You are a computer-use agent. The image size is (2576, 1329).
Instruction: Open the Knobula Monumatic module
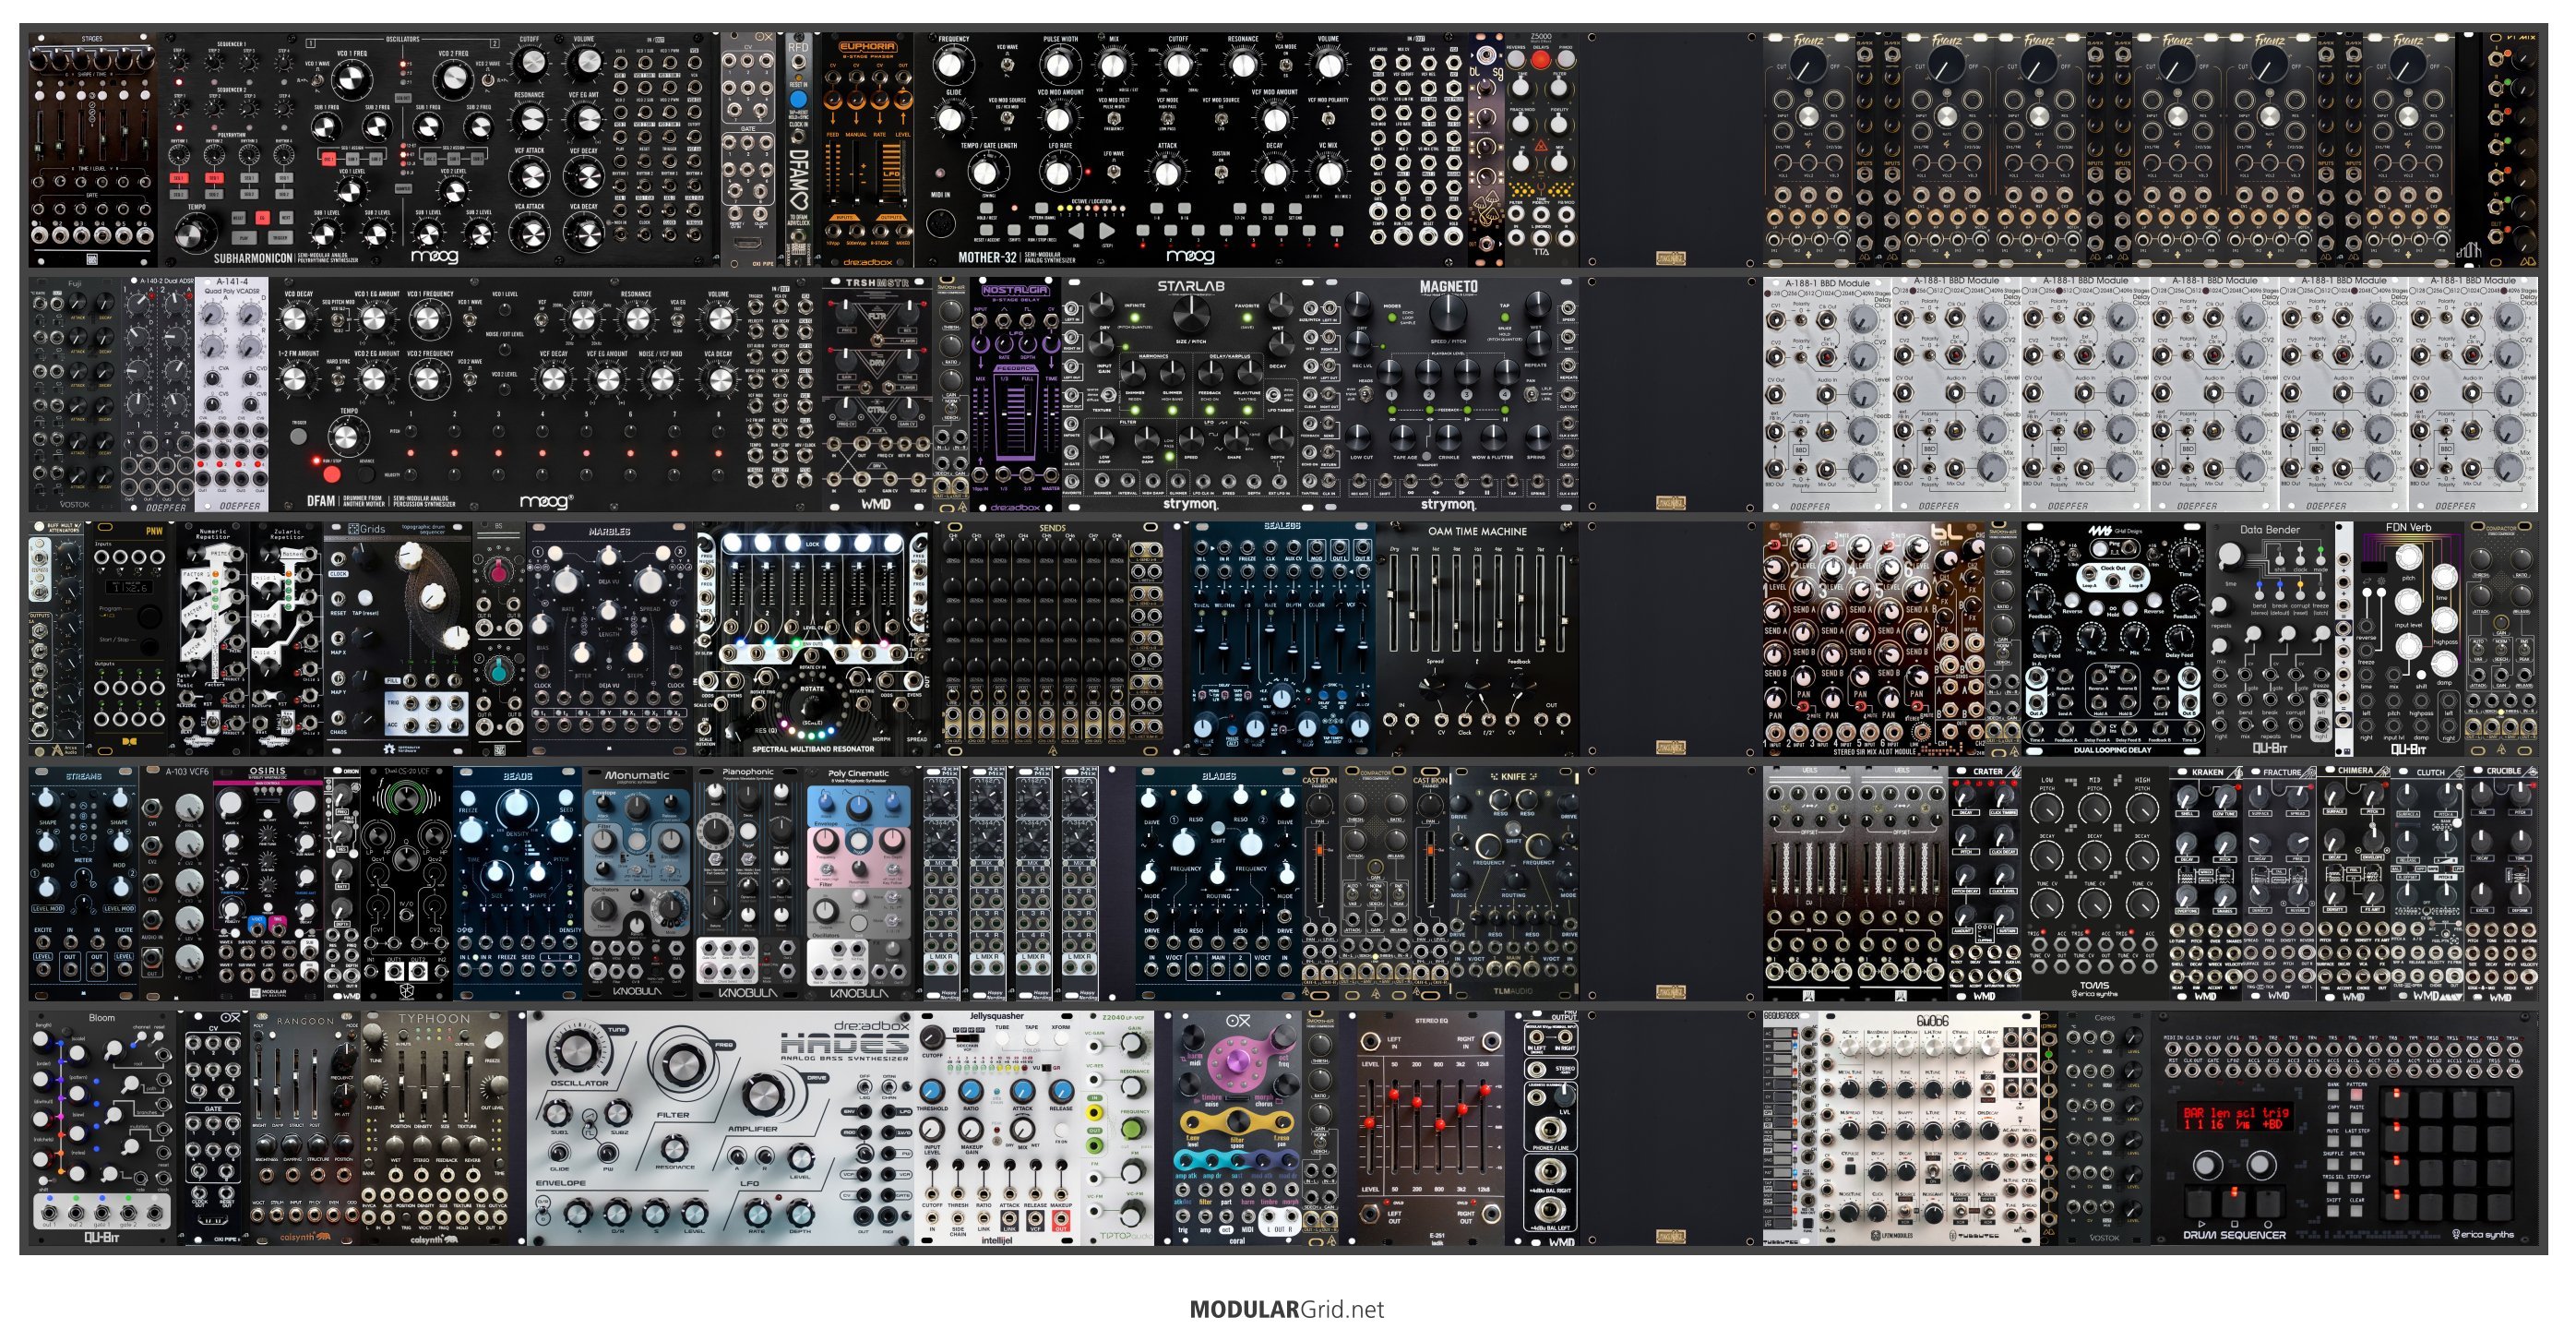637,883
